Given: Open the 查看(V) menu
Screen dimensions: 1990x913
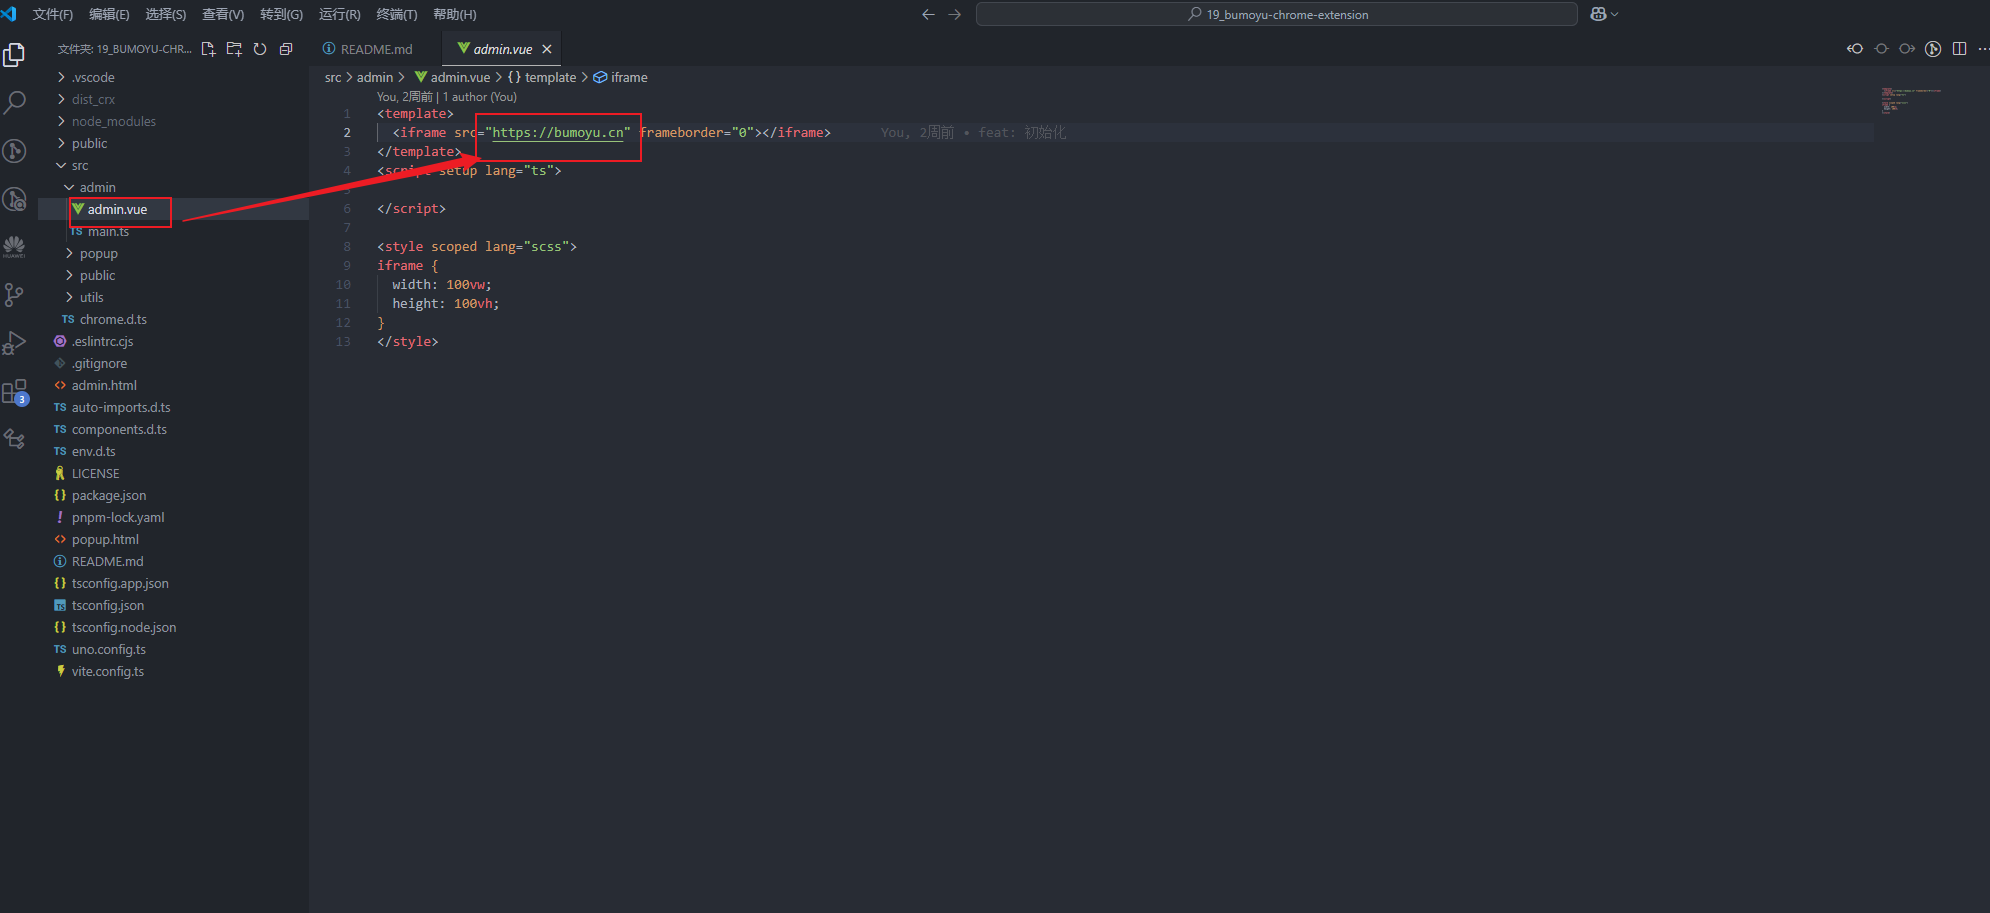Looking at the screenshot, I should pyautogui.click(x=223, y=14).
